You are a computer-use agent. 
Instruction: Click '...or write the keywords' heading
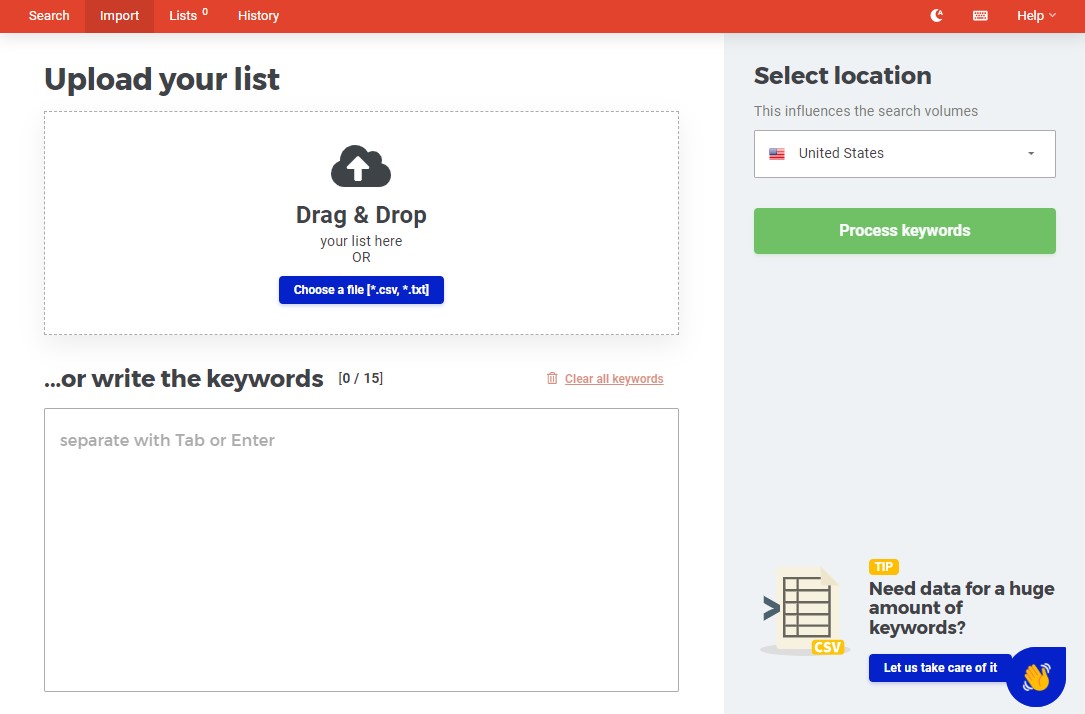click(183, 378)
